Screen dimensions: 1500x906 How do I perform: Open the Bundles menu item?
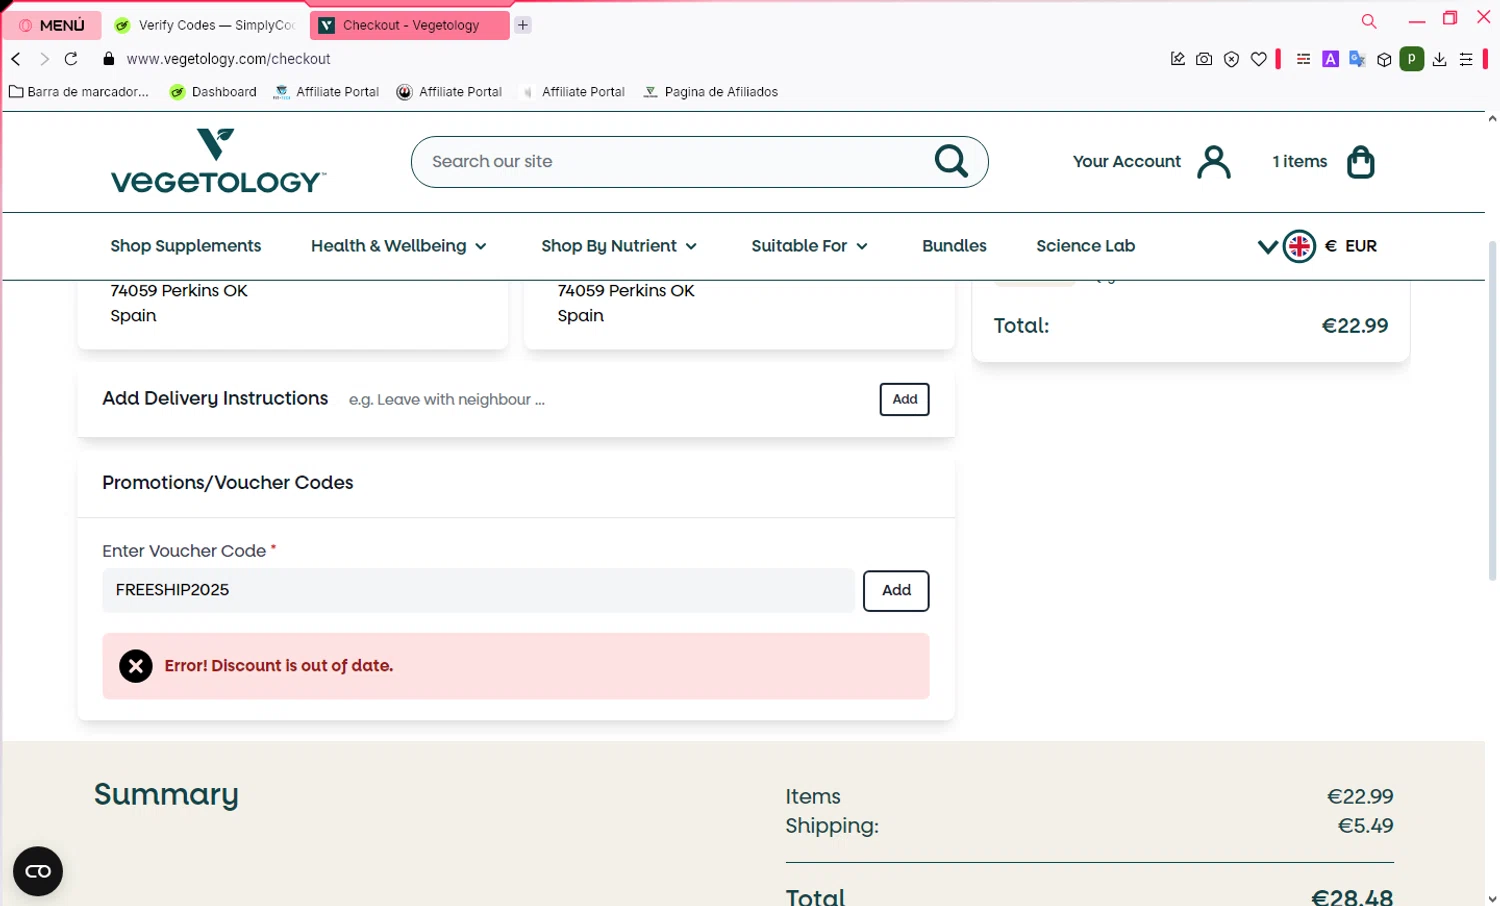(x=954, y=246)
